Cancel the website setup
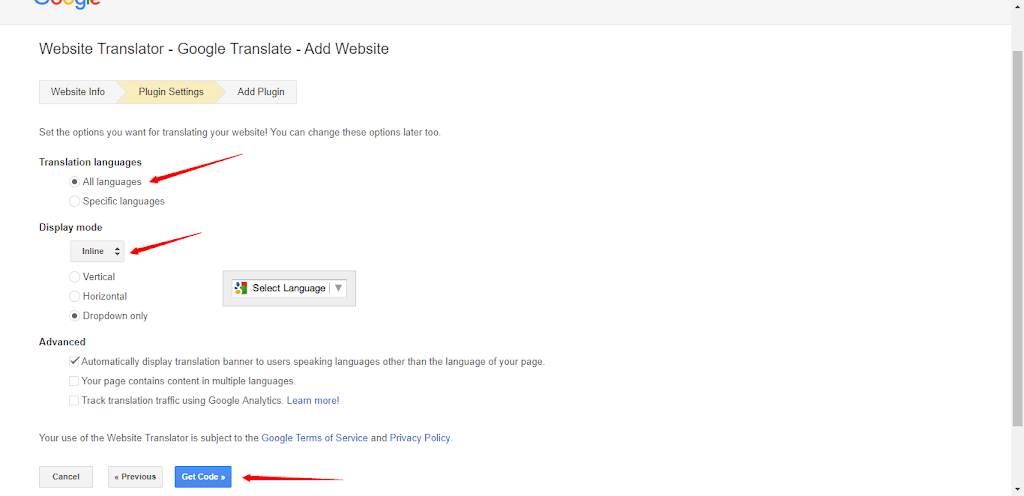The width and height of the screenshot is (1024, 496). (x=66, y=477)
